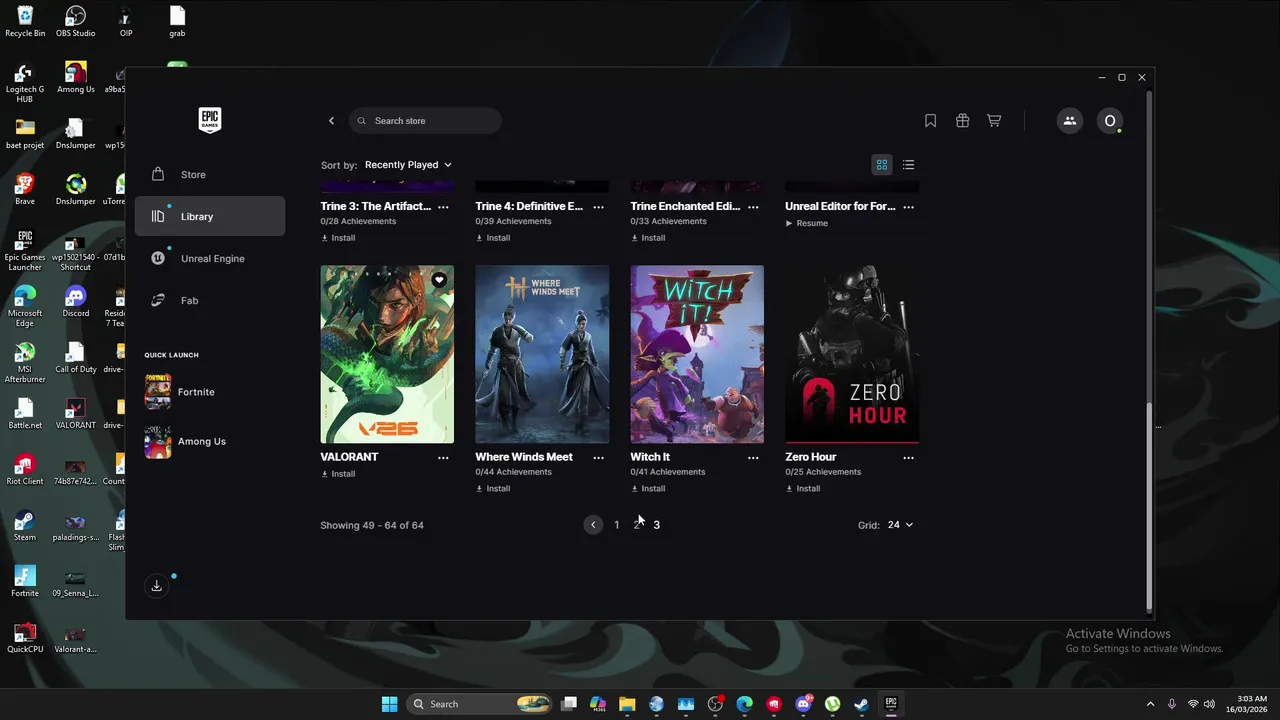
Task: Open Unreal Engine section
Action: pos(210,259)
